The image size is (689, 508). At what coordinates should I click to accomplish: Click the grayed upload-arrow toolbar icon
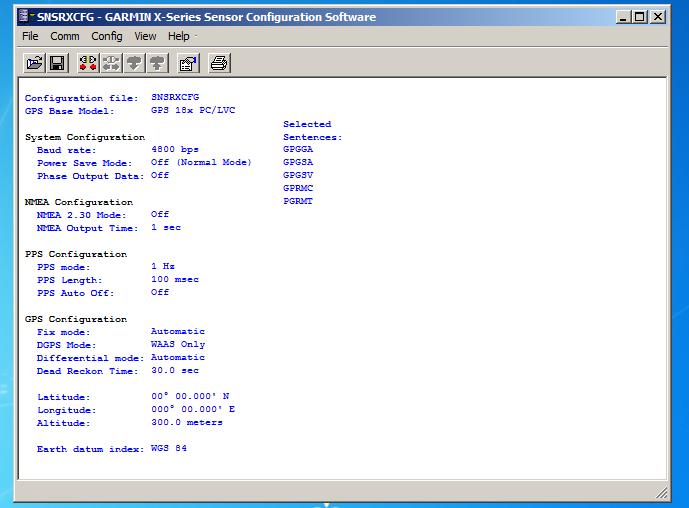coord(157,63)
